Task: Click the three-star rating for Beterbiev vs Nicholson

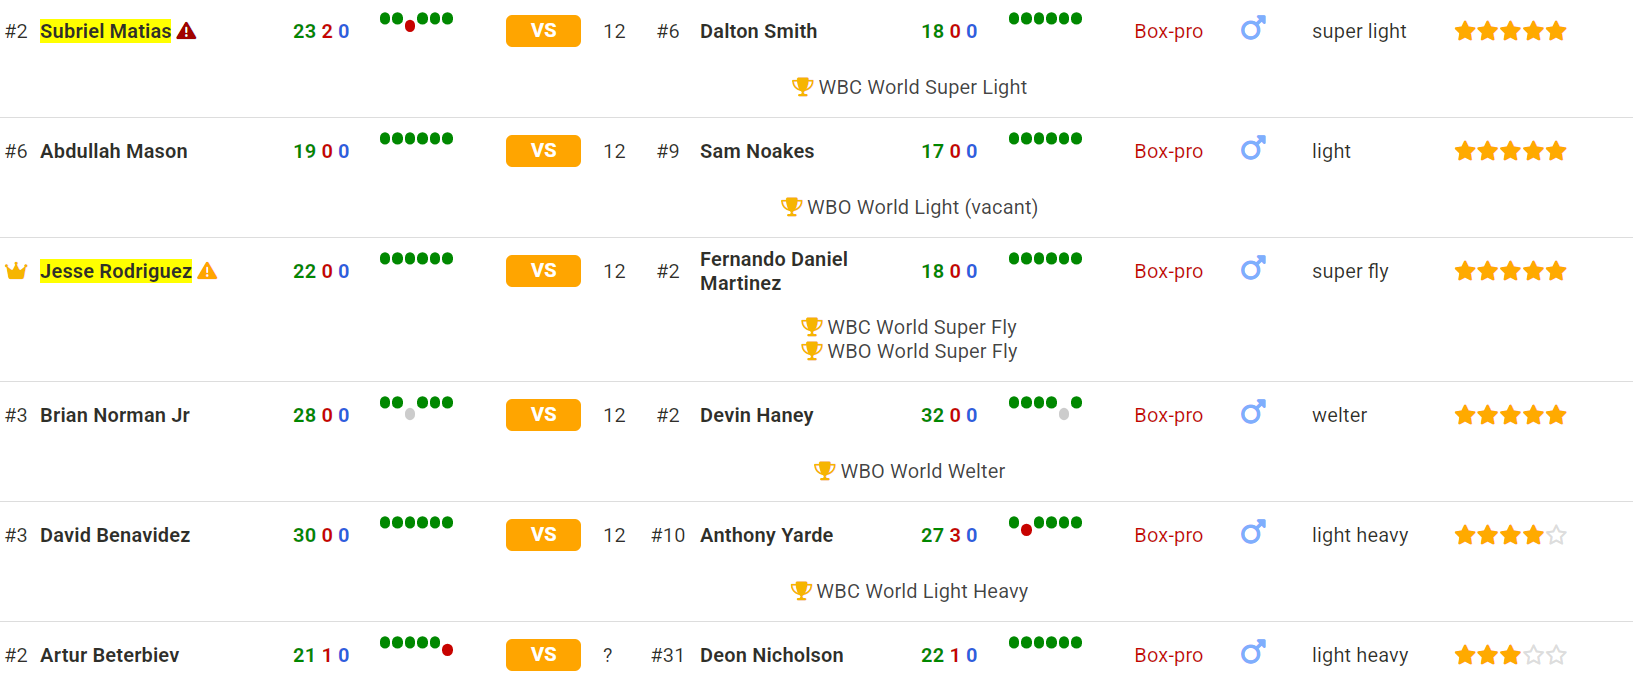Action: click(x=1510, y=655)
